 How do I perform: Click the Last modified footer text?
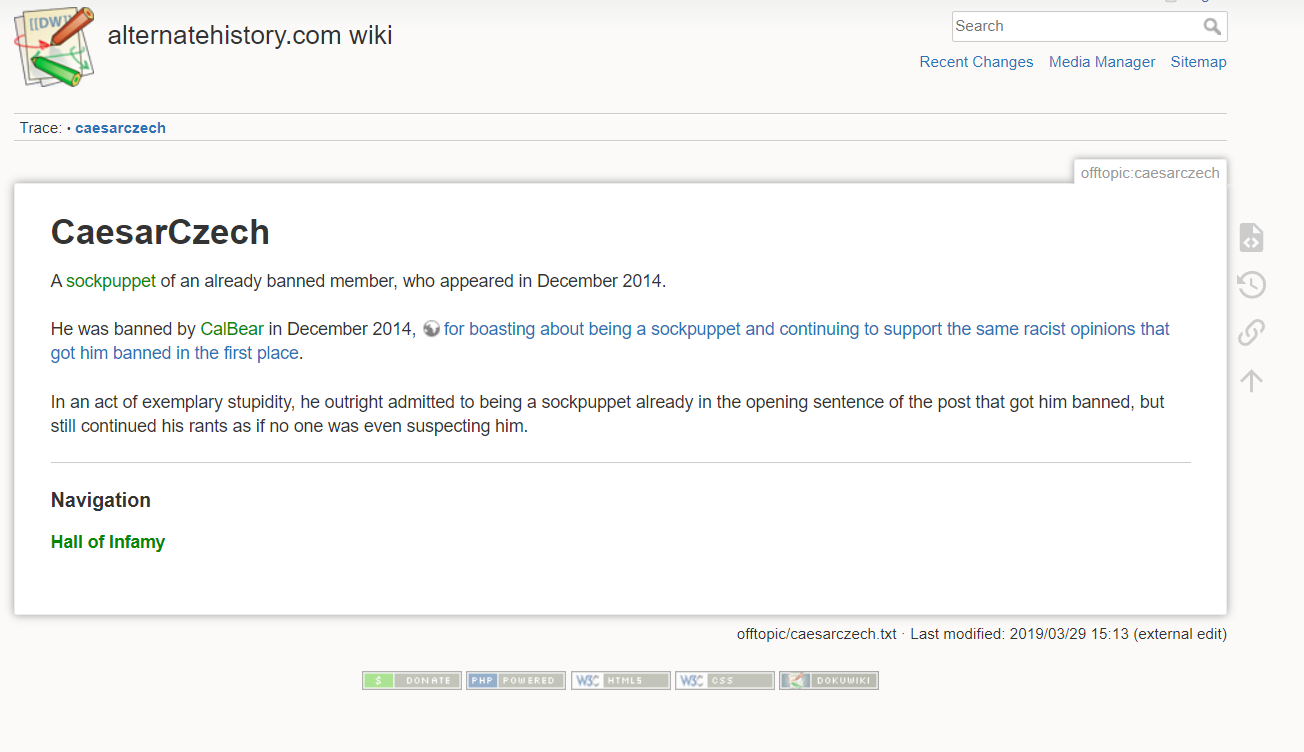(1068, 634)
